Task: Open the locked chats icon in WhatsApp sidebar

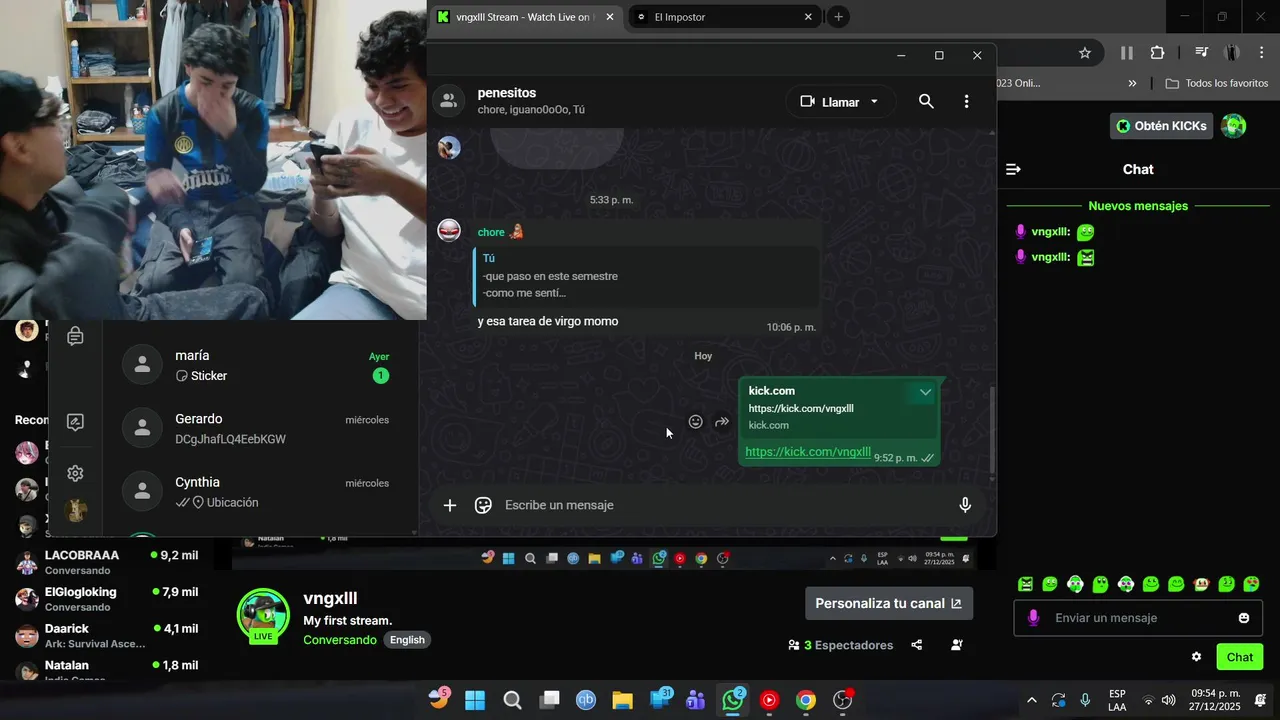Action: 75,336
